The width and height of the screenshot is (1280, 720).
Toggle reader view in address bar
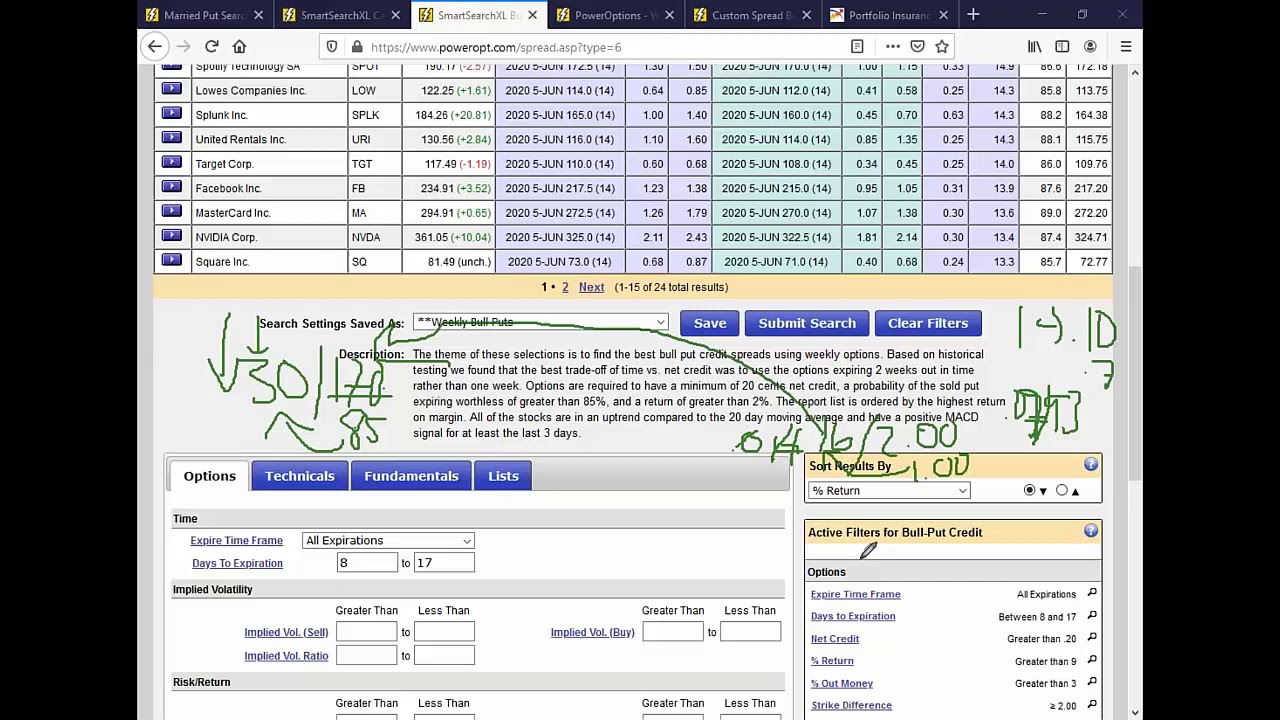tap(857, 46)
